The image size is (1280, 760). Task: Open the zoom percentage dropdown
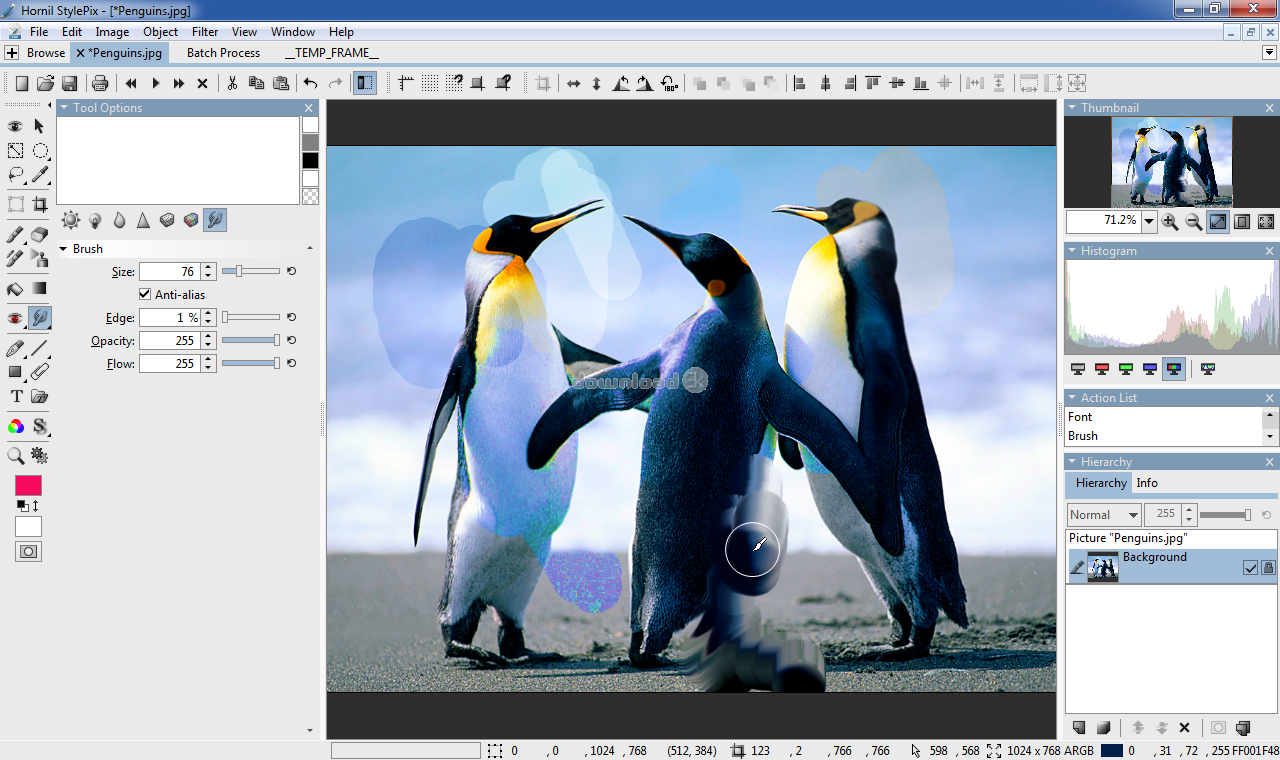(x=1149, y=221)
